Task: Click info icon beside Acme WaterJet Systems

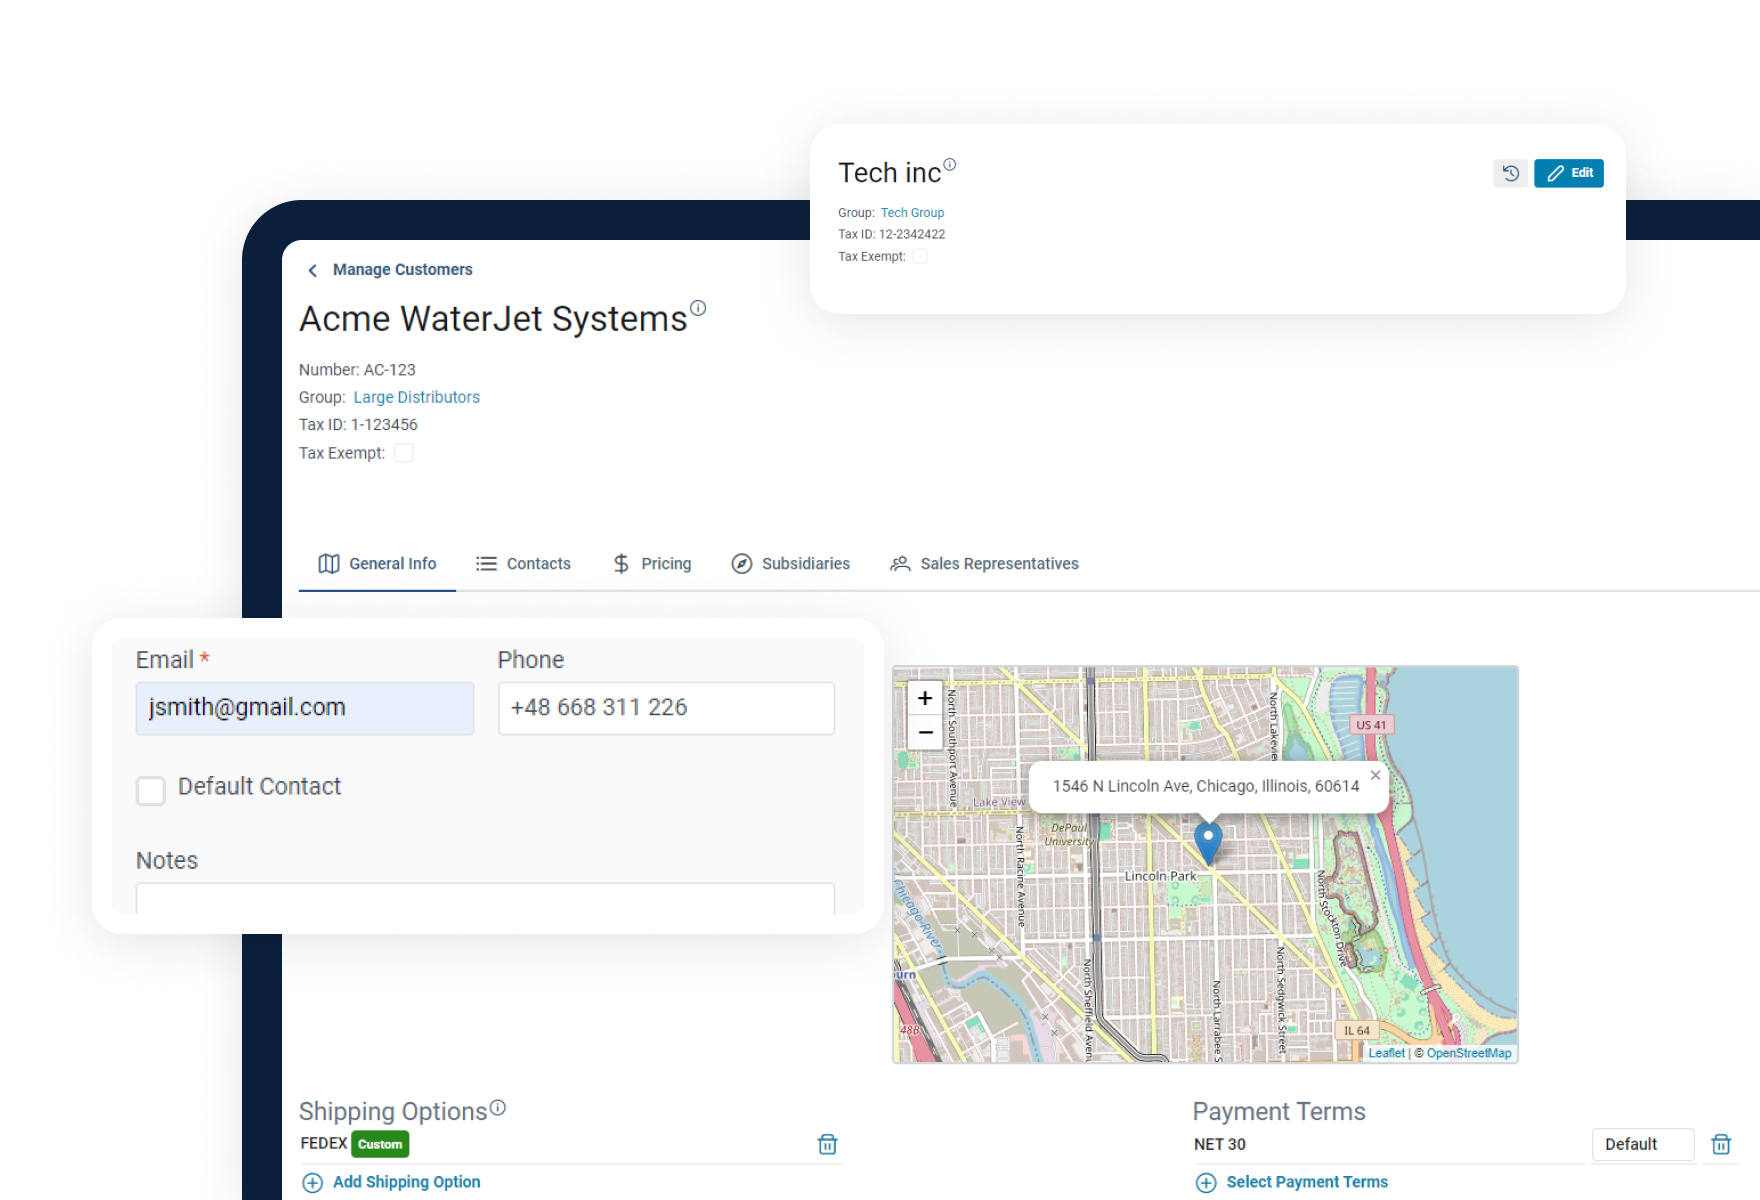Action: (698, 308)
